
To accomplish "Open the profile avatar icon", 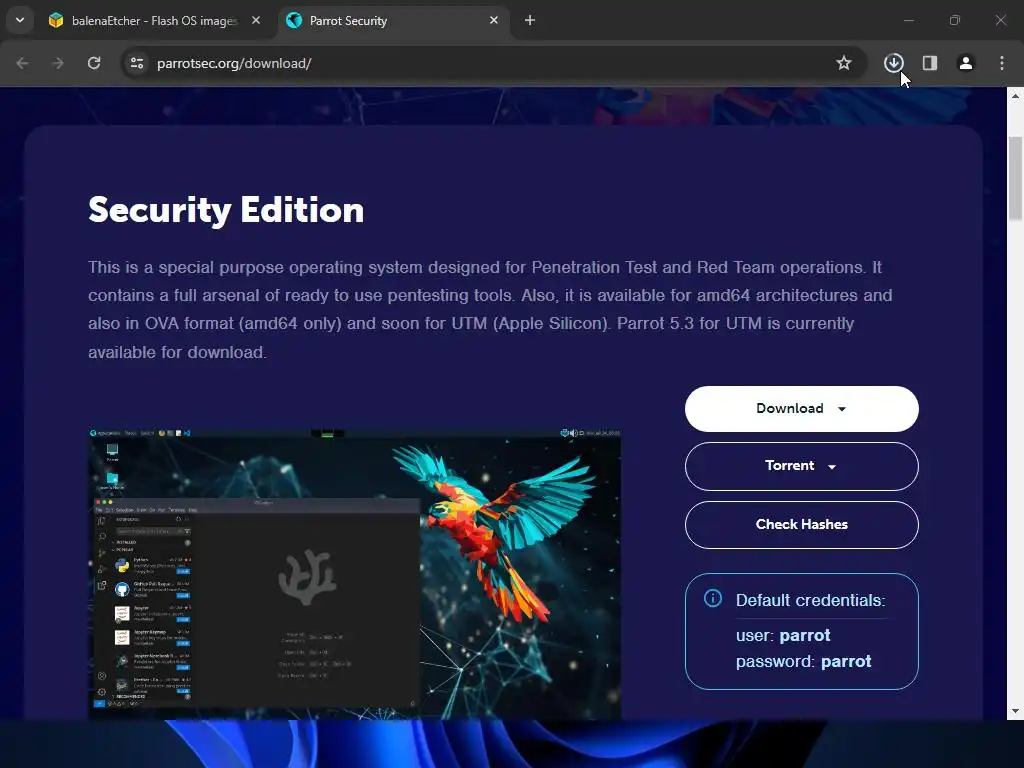I will (x=965, y=63).
